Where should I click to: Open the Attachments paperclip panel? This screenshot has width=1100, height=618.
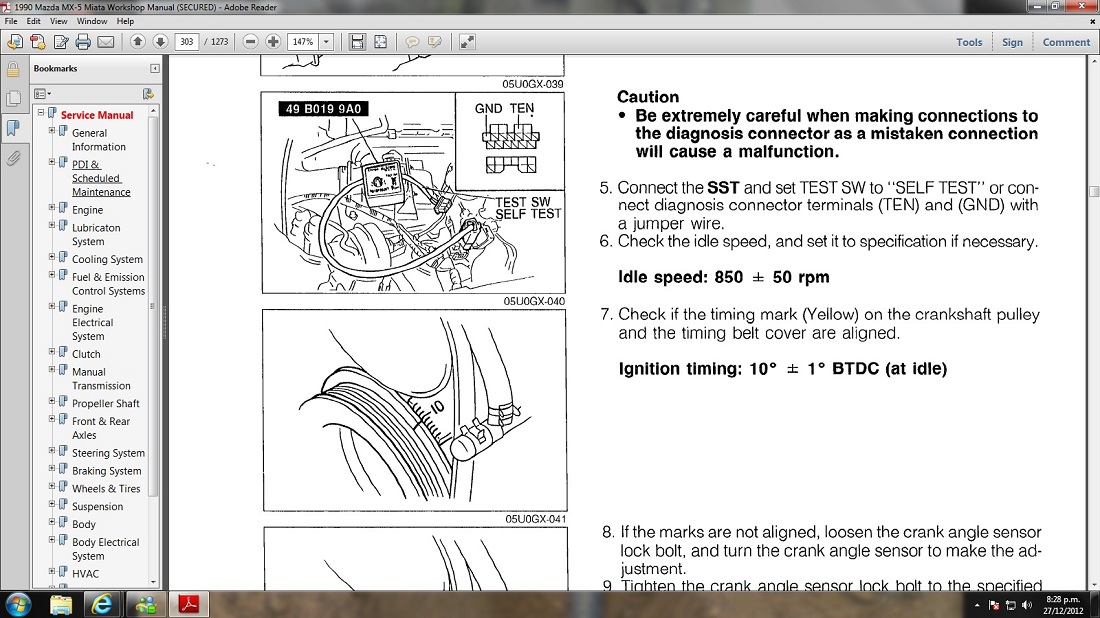[13, 158]
